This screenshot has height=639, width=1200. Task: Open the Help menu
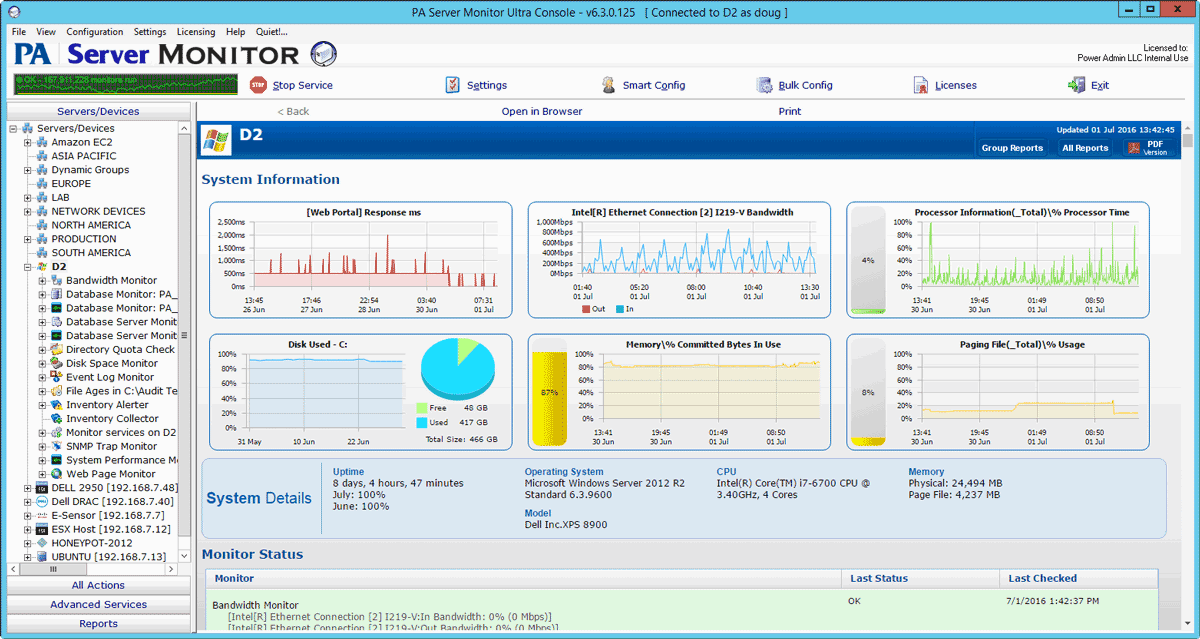pyautogui.click(x=235, y=32)
